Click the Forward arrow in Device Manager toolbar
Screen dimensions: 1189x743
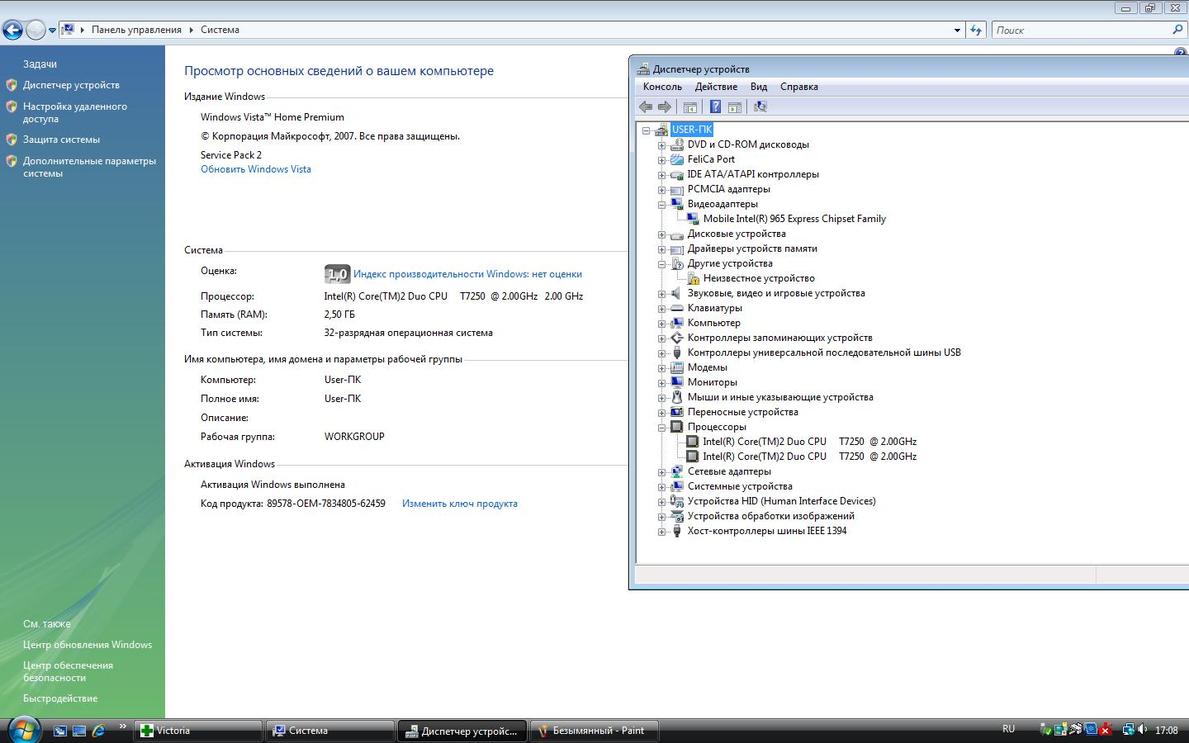coord(664,107)
